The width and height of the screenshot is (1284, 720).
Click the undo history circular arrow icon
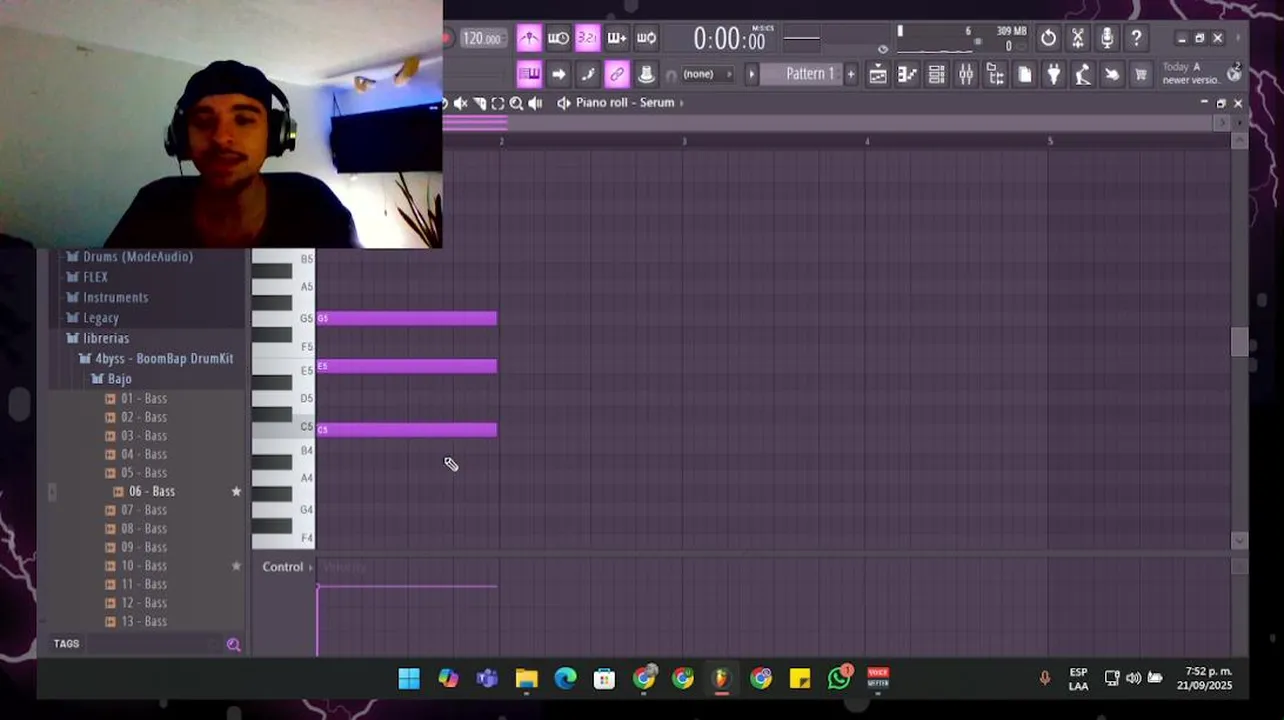[1048, 38]
